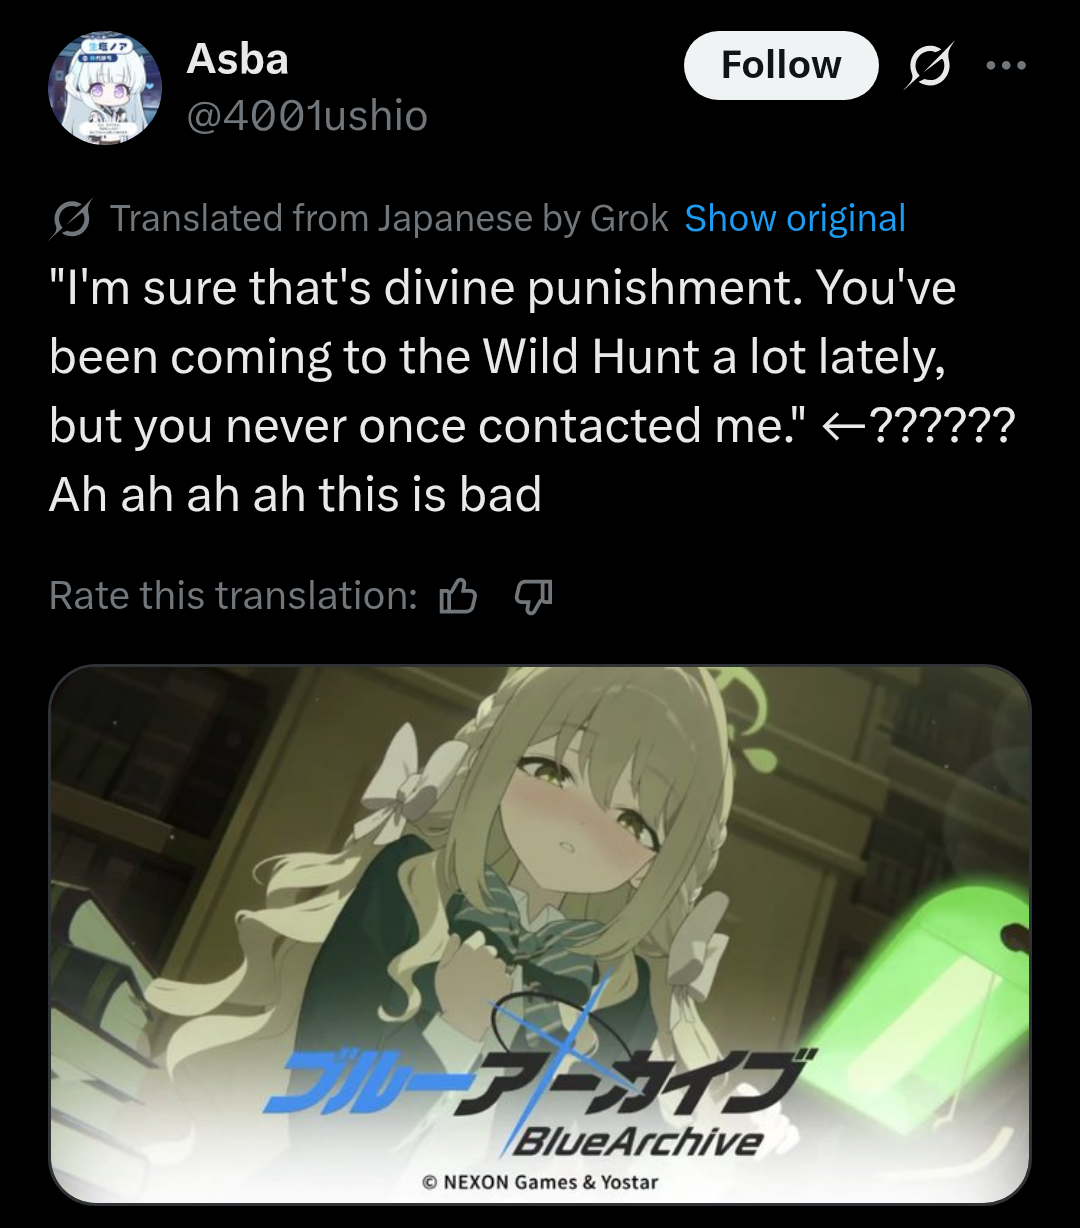This screenshot has height=1228, width=1080.
Task: Click the Follow button
Action: pyautogui.click(x=781, y=65)
